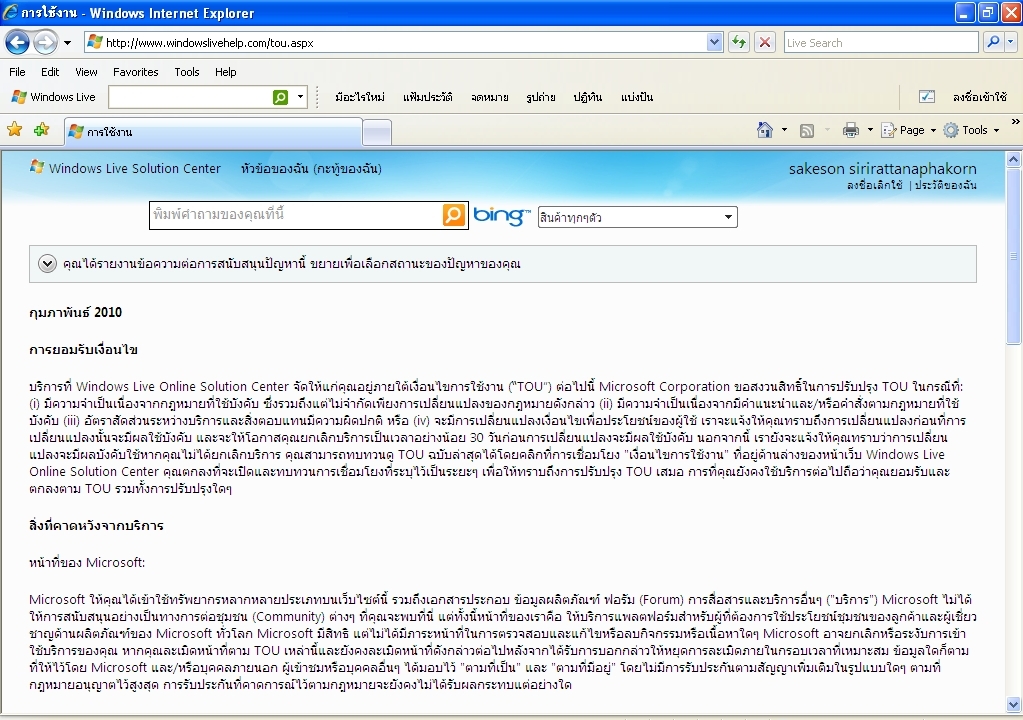1023x720 pixels.
Task: Click the user name sakeson sirirattanaphakorn
Action: (883, 168)
